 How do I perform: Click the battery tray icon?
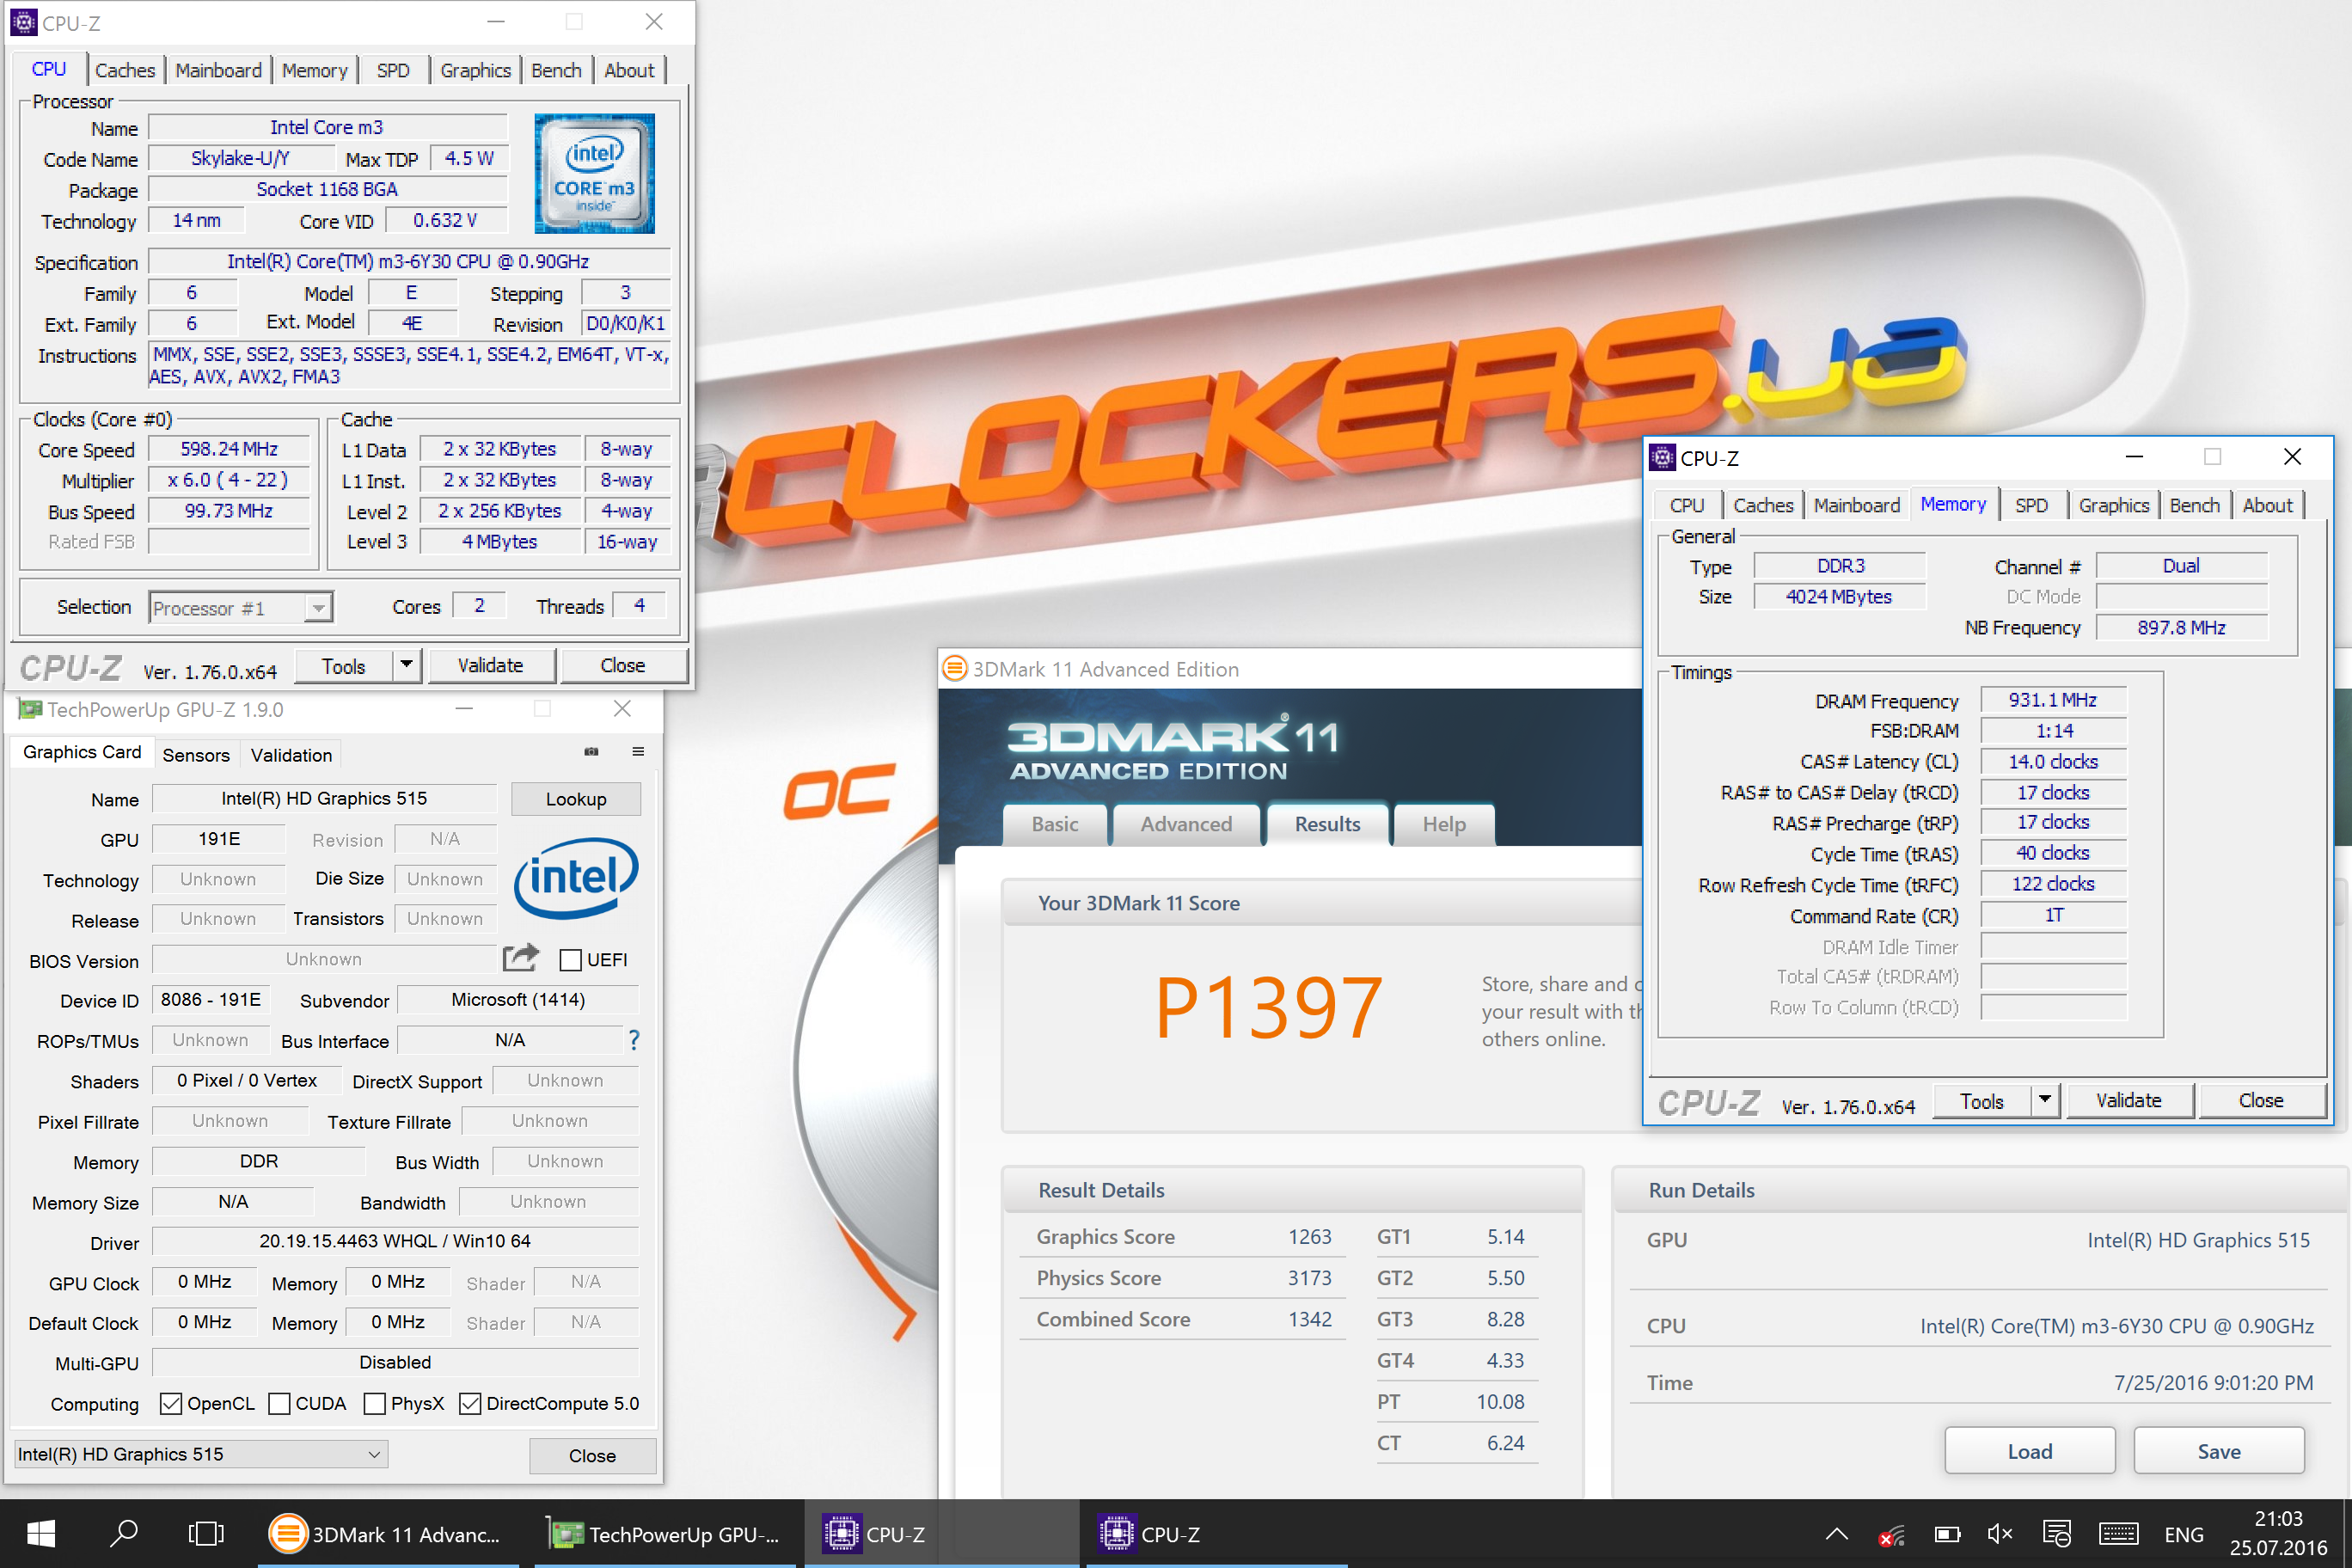(1947, 1534)
